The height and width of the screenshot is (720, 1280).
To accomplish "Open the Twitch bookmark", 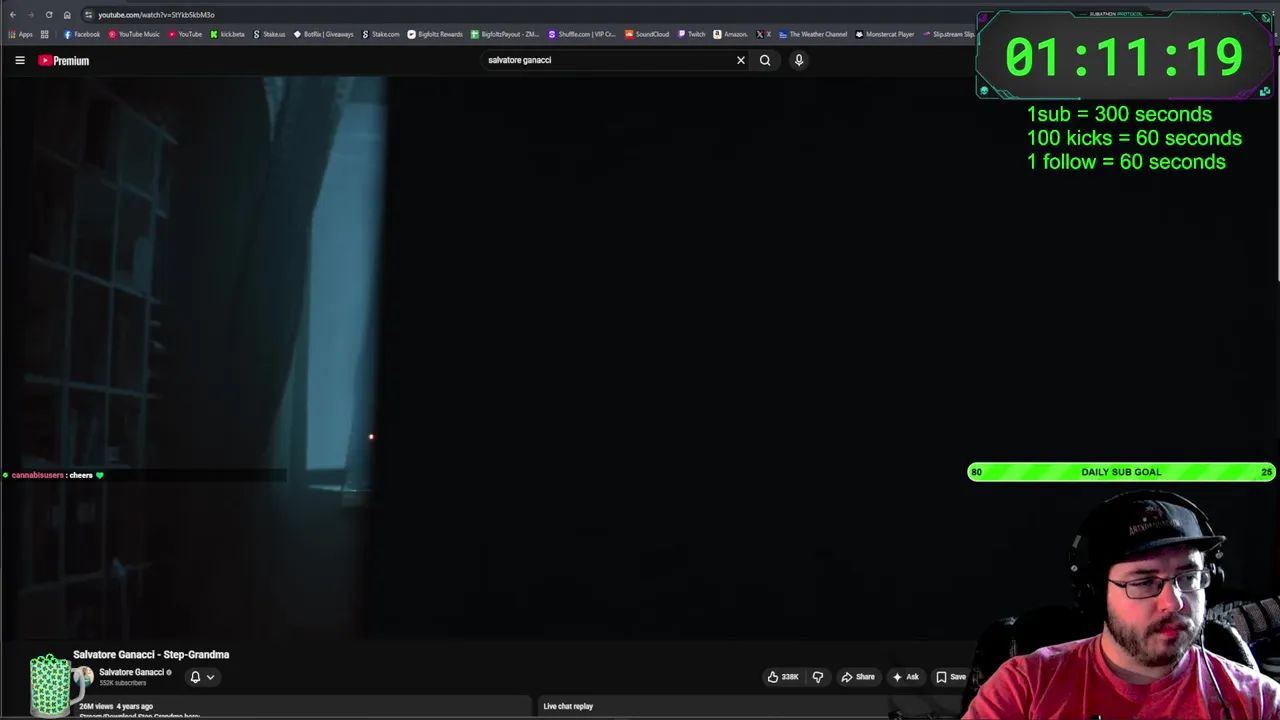I will coord(691,34).
